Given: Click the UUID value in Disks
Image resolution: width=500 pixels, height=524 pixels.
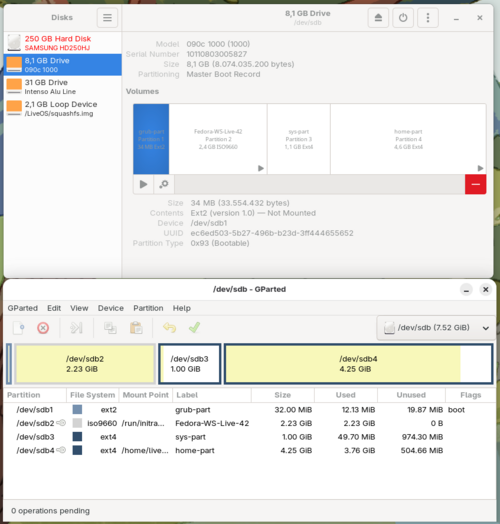Looking at the screenshot, I should coord(272,233).
